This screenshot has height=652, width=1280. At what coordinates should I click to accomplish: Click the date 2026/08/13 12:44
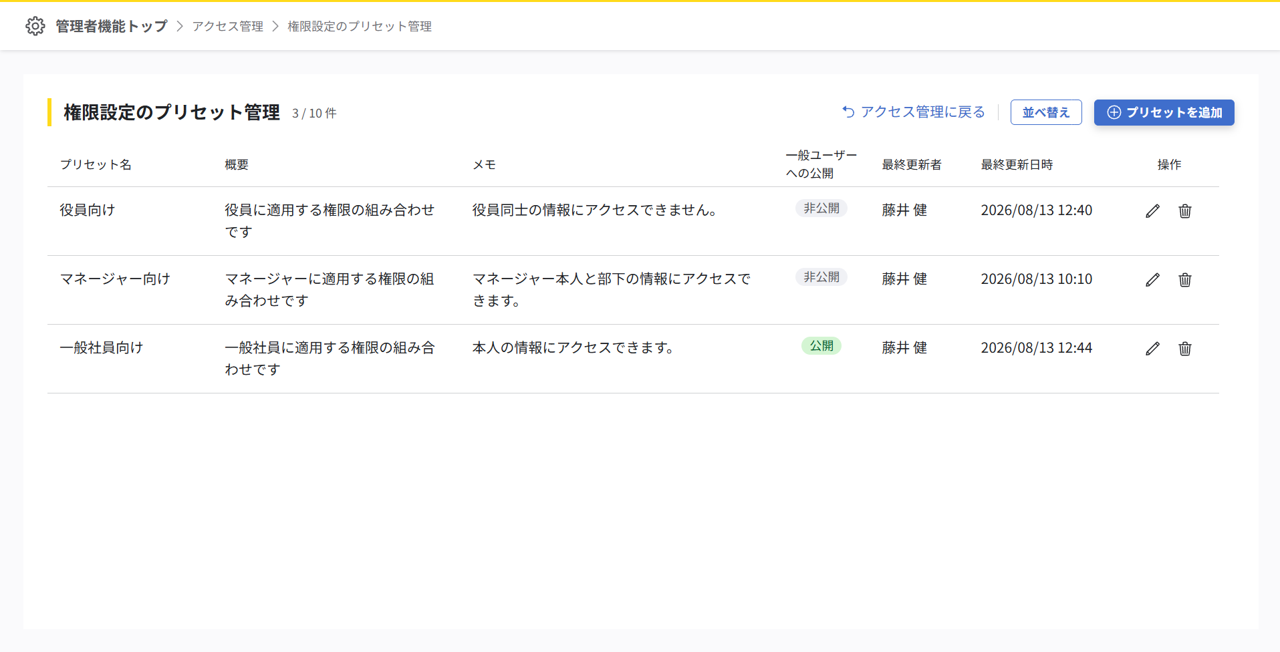[x=1036, y=348]
